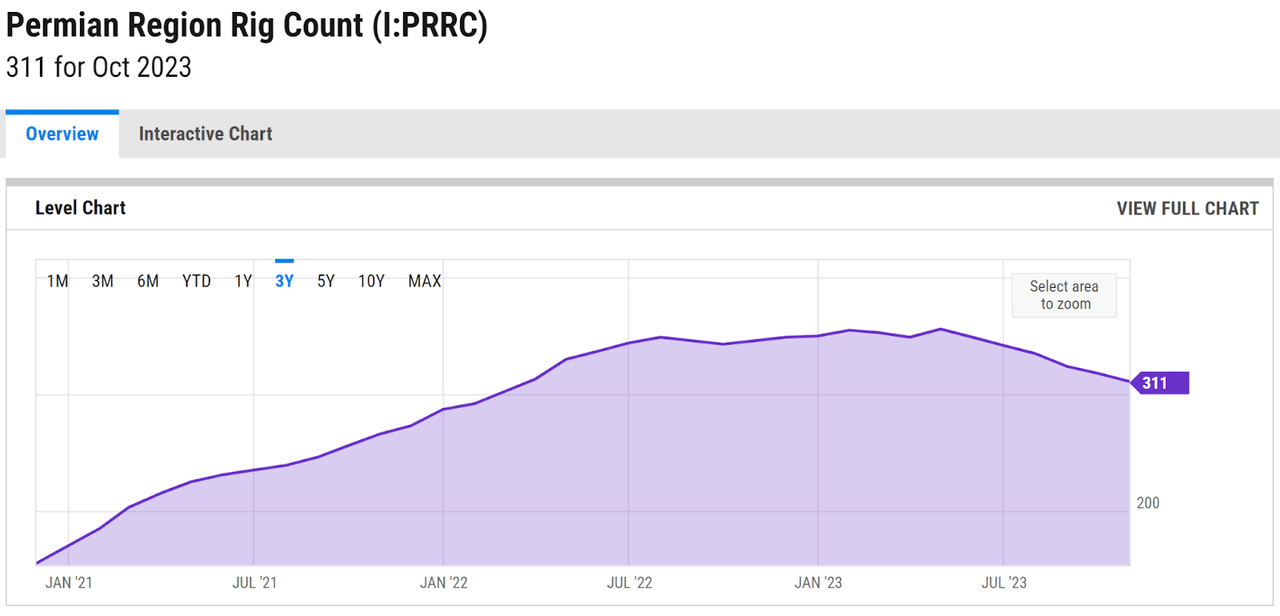Open VIEW FULL CHART
The width and height of the screenshot is (1280, 616).
(1187, 208)
